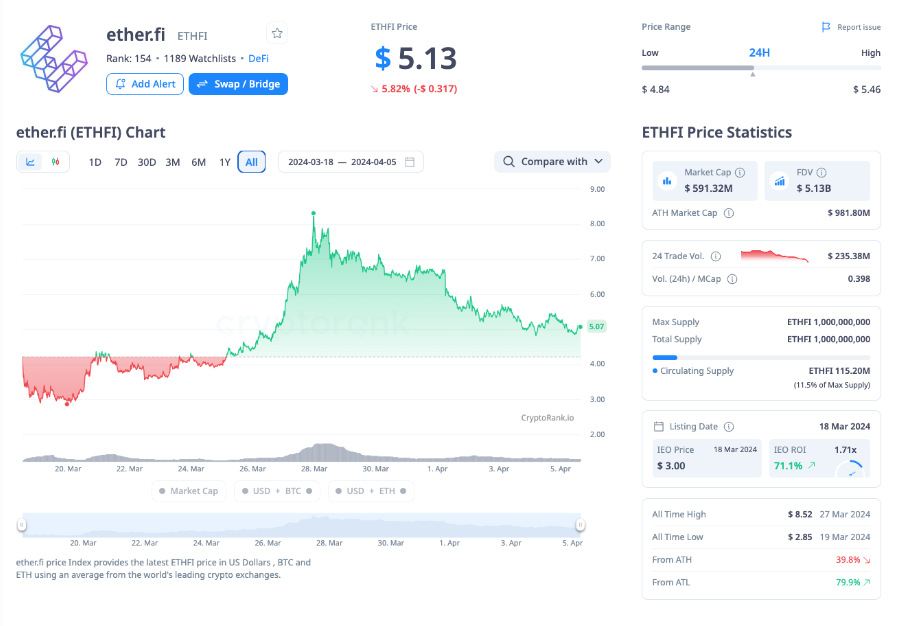Click the circulating supply progress bar
The width and height of the screenshot is (912, 626).
point(761,357)
